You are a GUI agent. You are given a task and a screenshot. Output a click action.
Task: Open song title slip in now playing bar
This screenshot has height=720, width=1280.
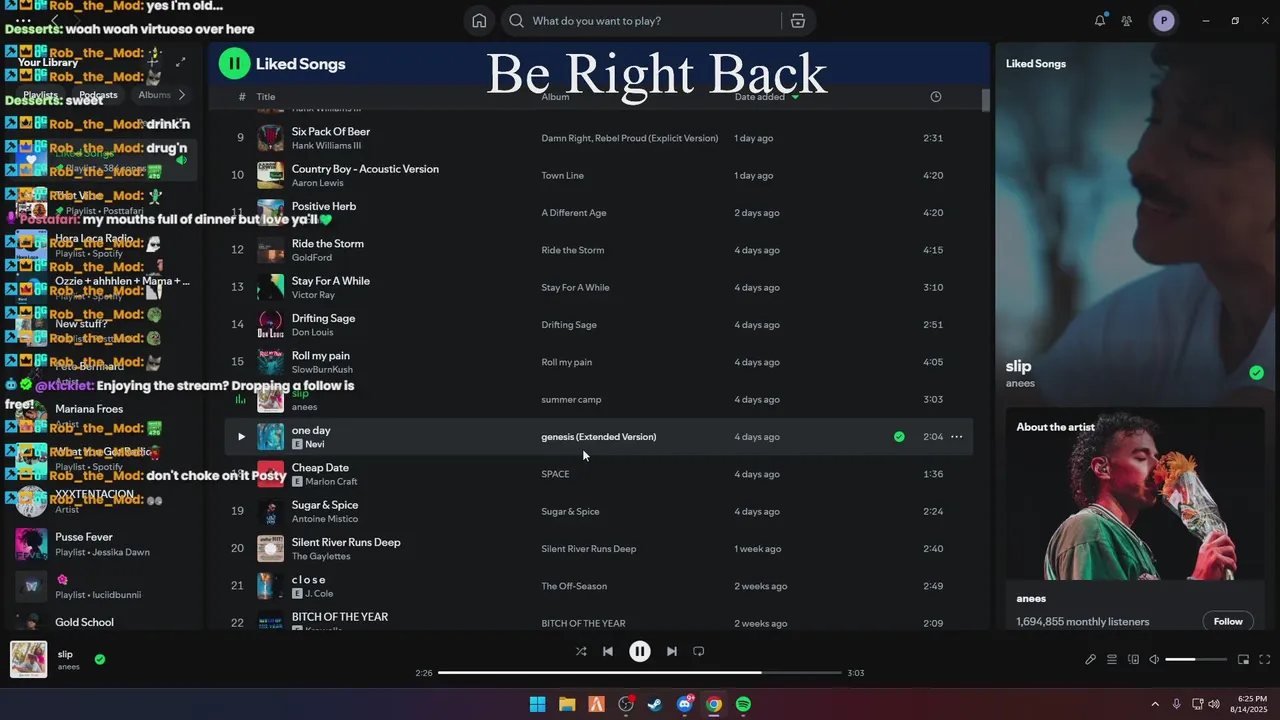pyautogui.click(x=65, y=654)
